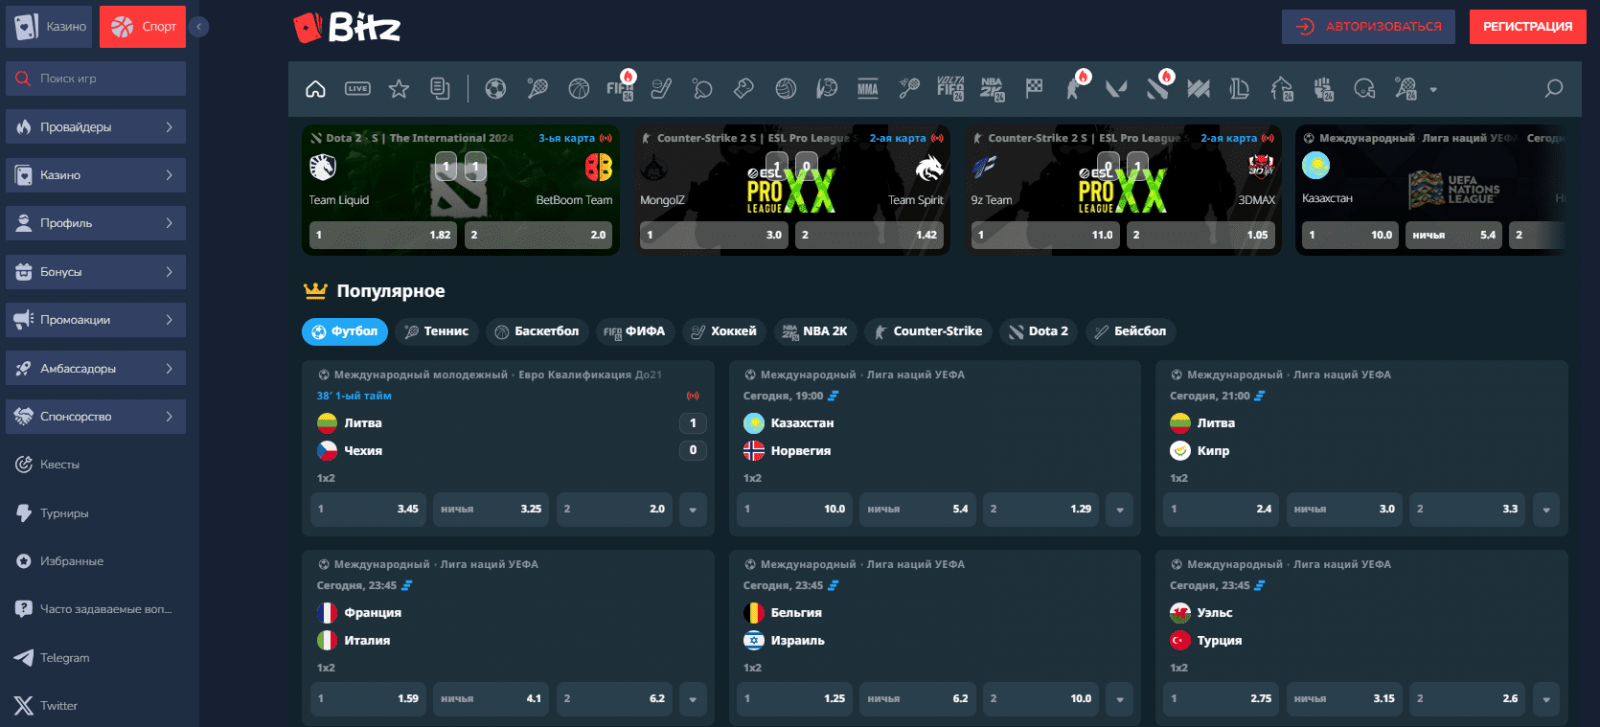Bet on Франция win at 1.59 odds
1600x727 pixels.
coord(369,699)
